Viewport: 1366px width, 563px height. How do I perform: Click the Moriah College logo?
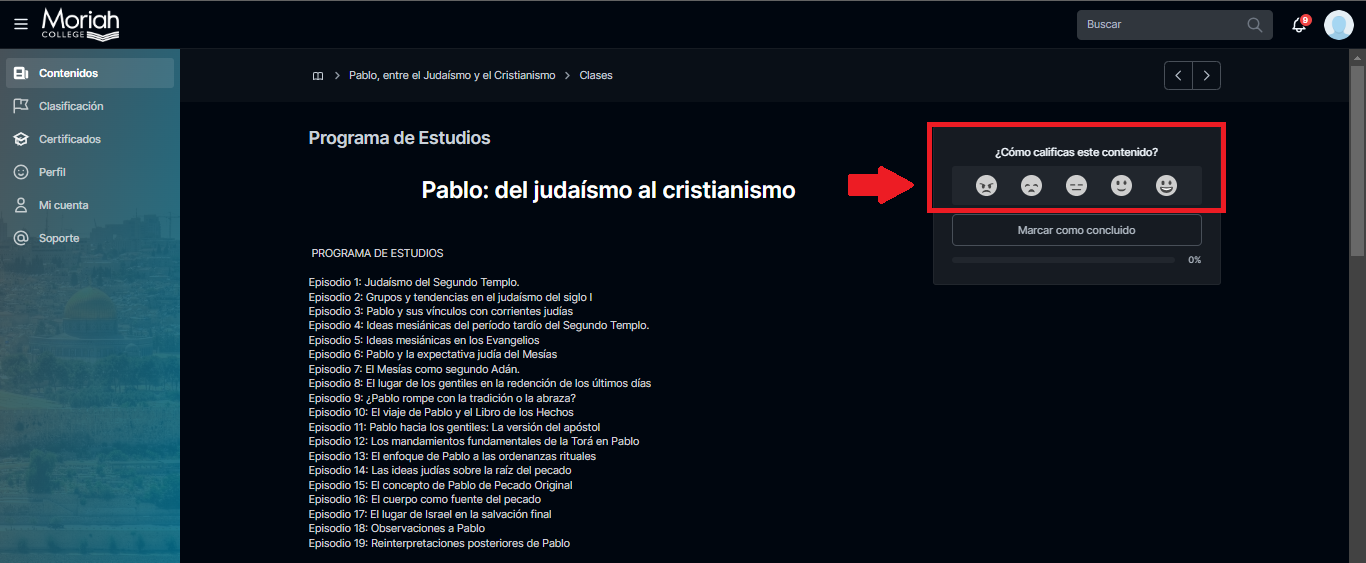[81, 23]
